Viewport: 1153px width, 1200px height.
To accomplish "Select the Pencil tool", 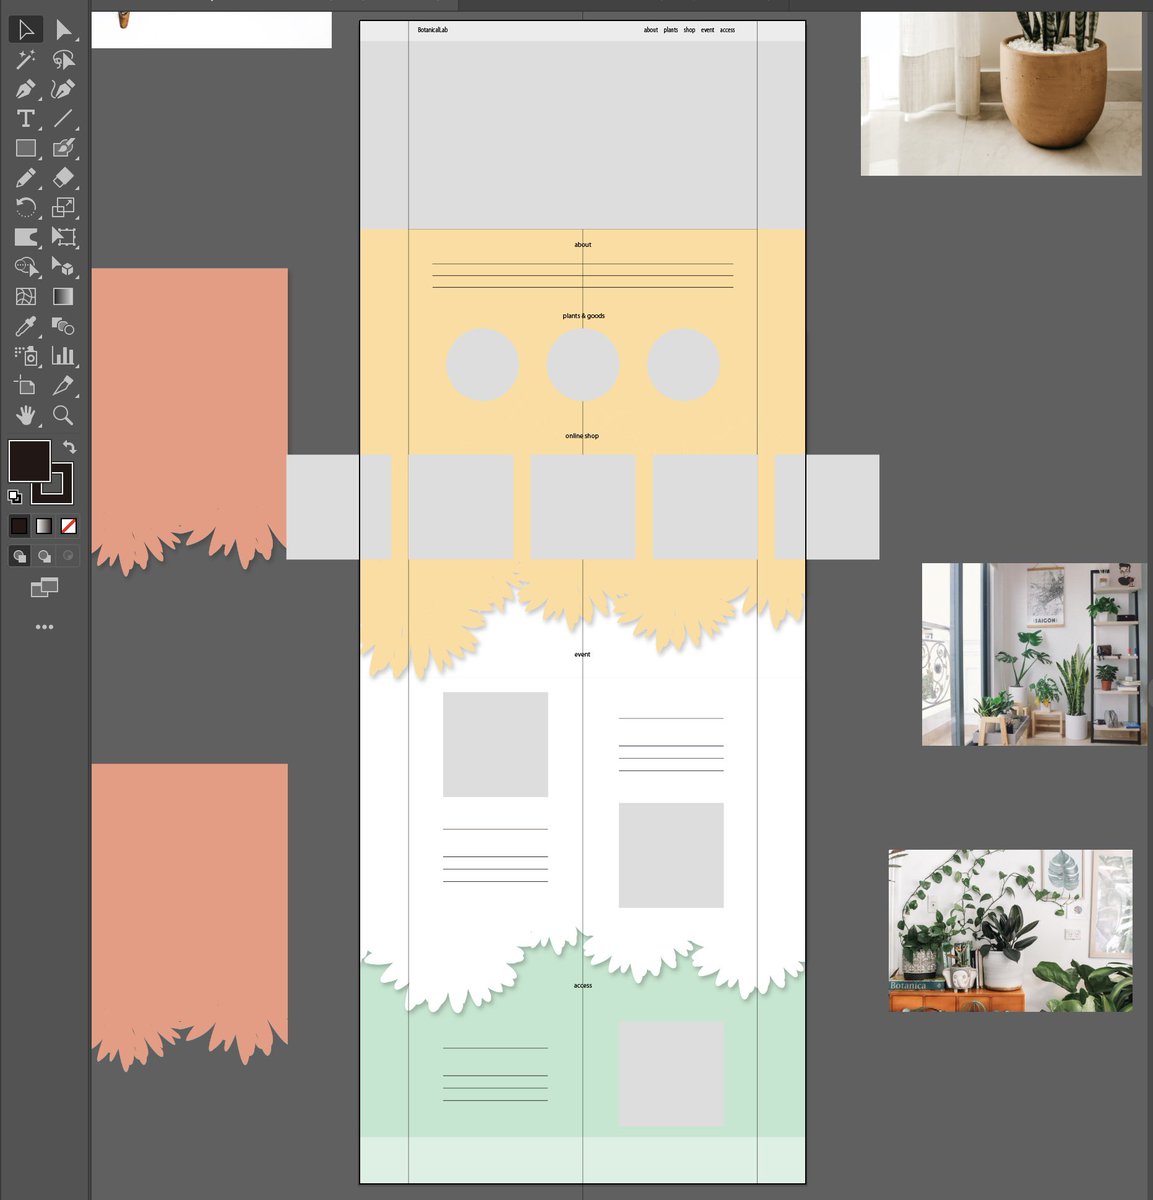I will pyautogui.click(x=26, y=178).
